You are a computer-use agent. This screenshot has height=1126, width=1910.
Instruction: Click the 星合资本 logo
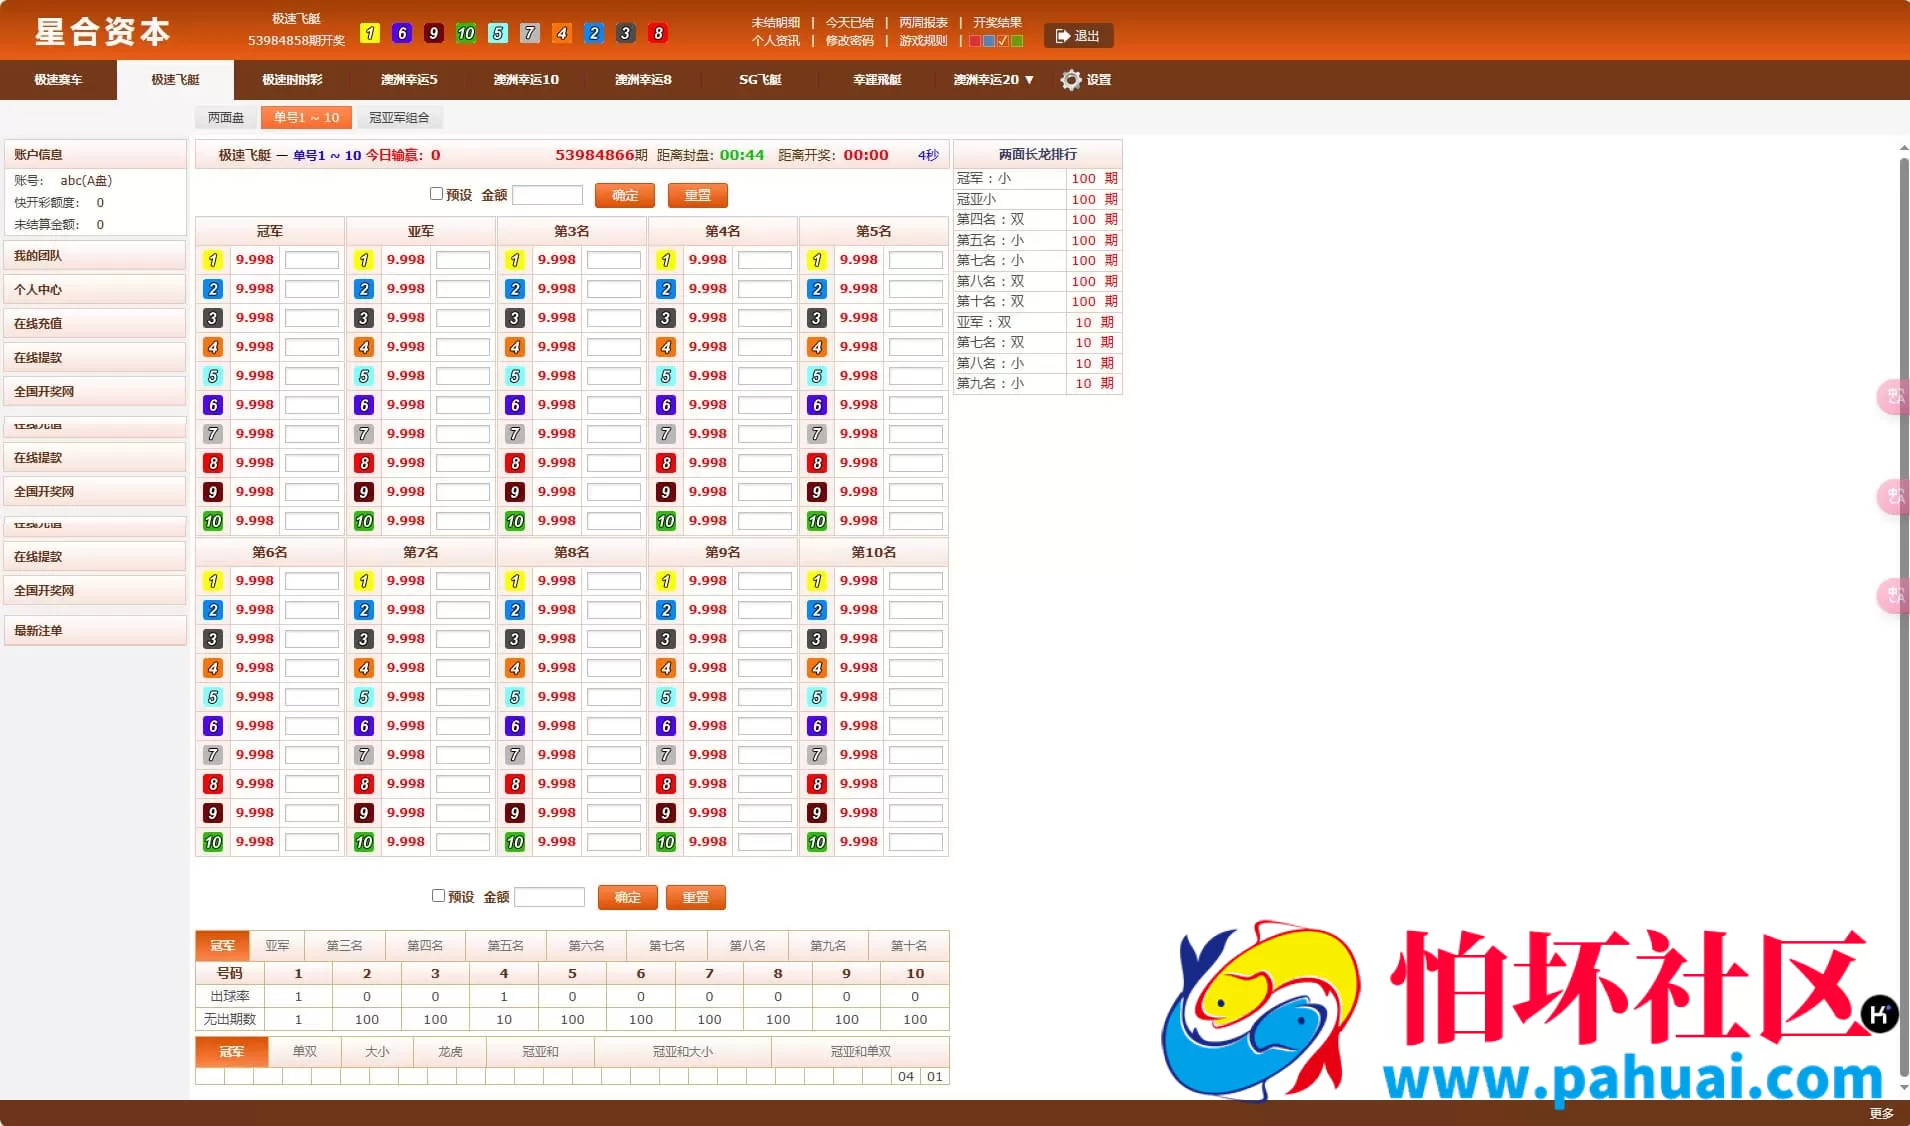(101, 32)
